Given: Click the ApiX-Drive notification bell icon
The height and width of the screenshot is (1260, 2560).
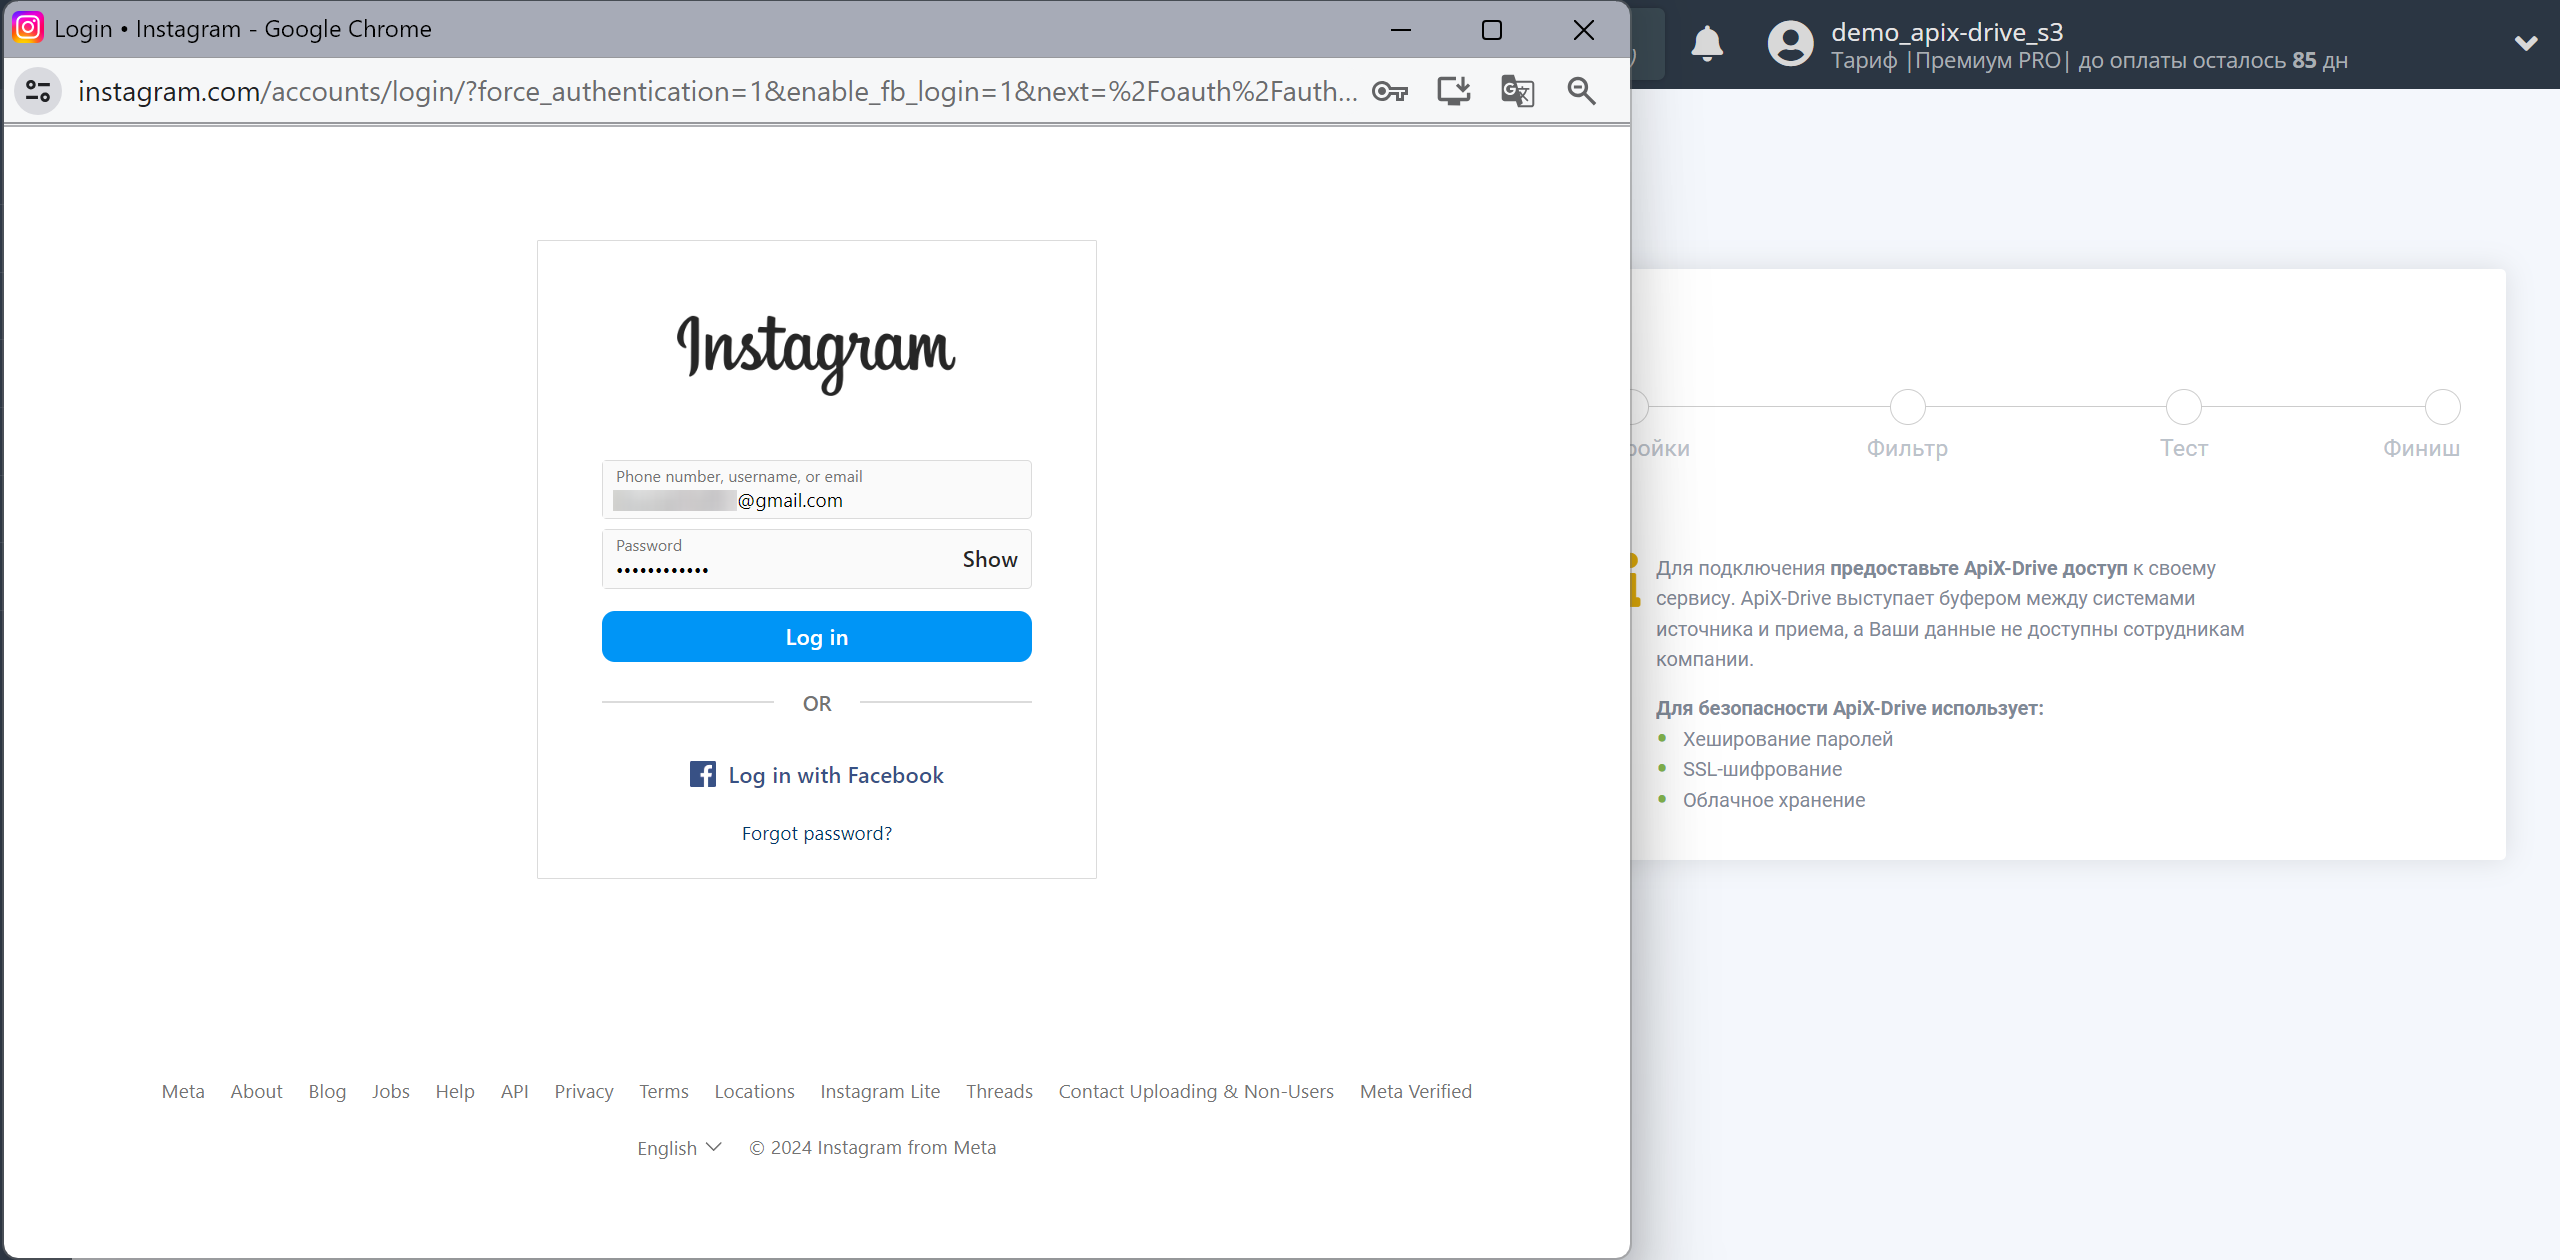Looking at the screenshot, I should point(1708,42).
